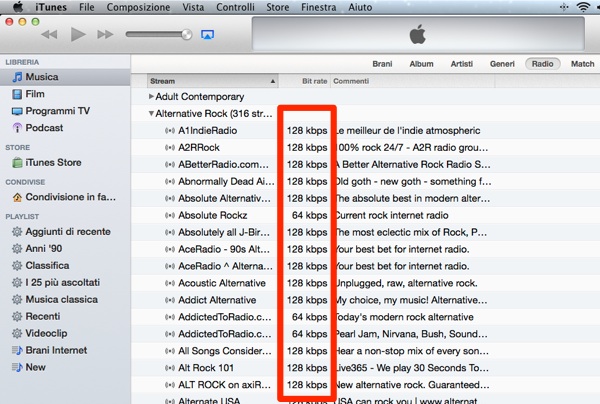Select Aggiunti di recente playlist
The height and width of the screenshot is (404, 600).
pyautogui.click(x=65, y=231)
